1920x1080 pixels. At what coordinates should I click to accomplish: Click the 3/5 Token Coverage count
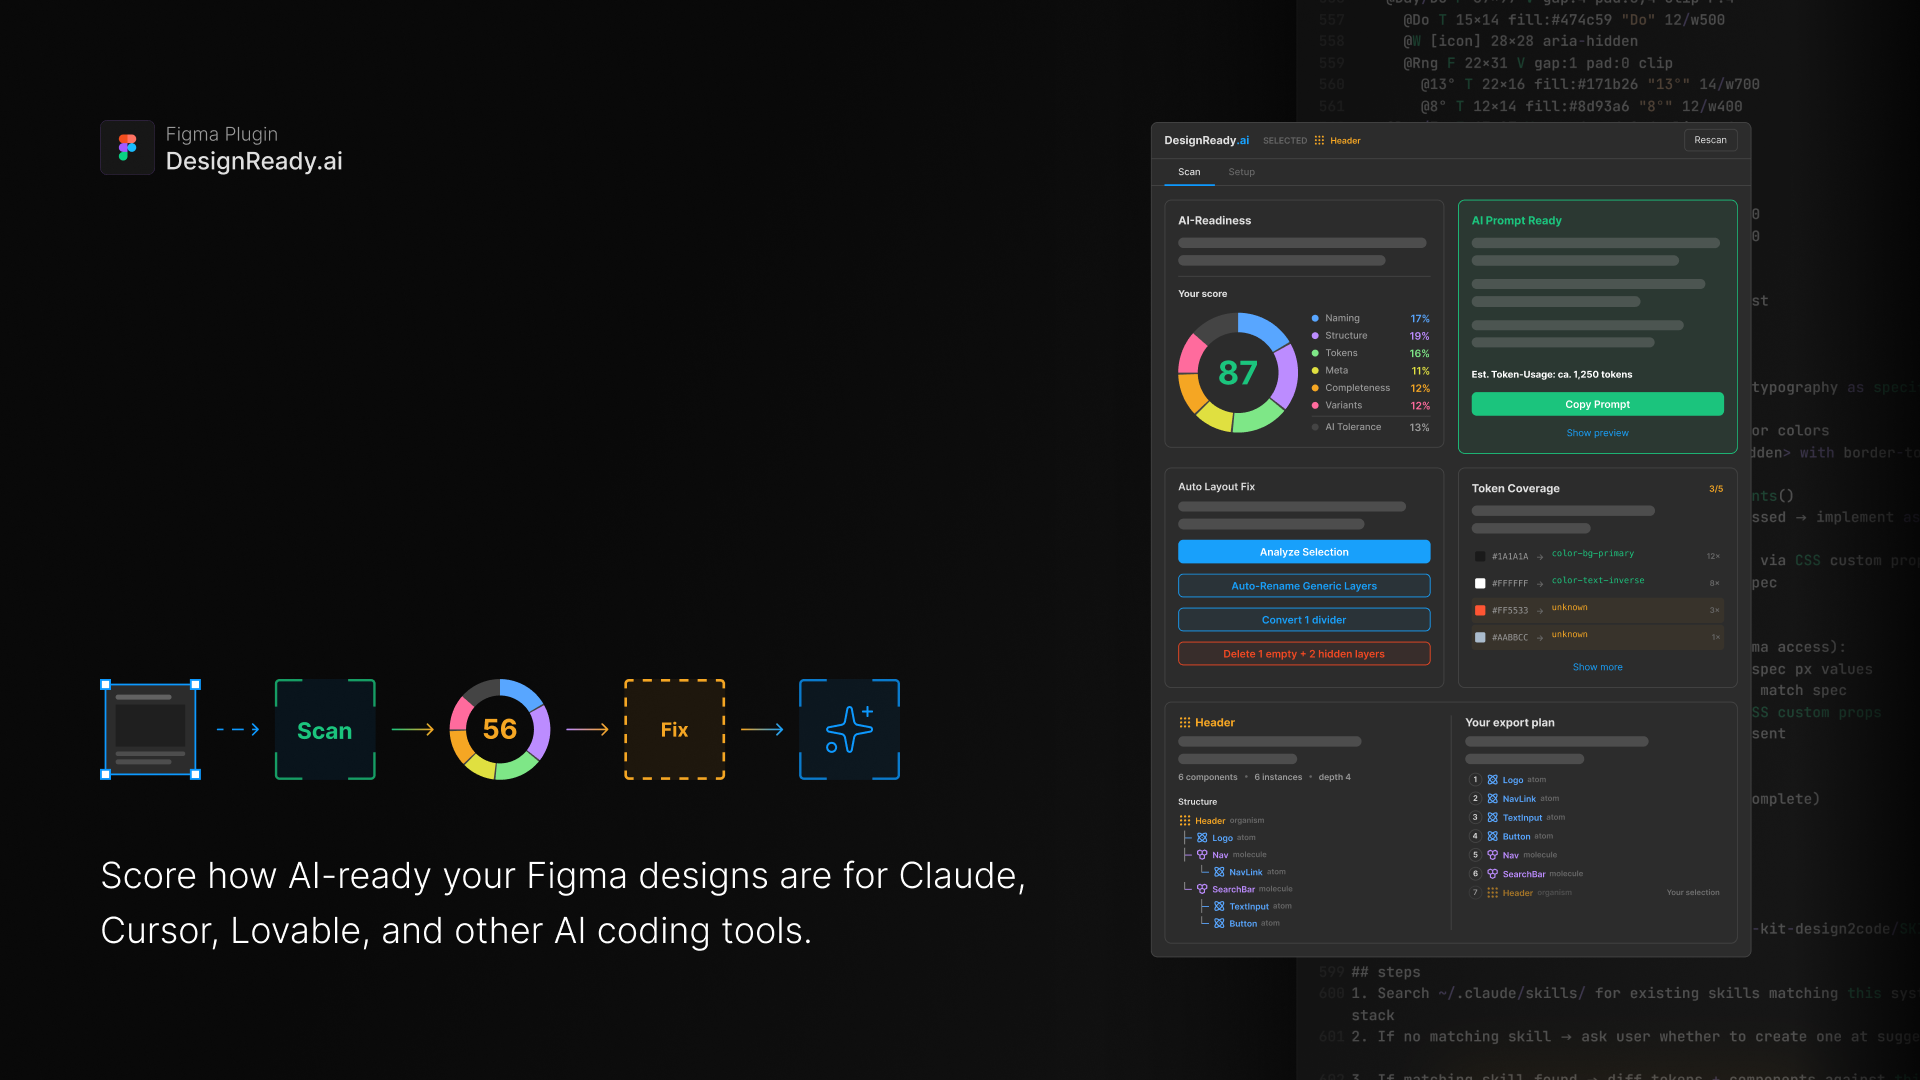1716,489
